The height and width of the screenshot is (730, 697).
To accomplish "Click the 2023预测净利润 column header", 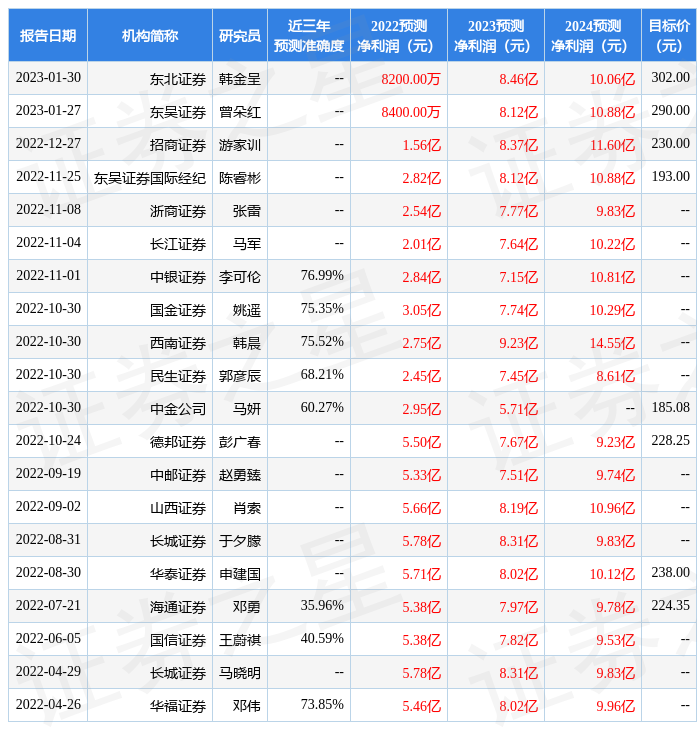I will pos(495,35).
